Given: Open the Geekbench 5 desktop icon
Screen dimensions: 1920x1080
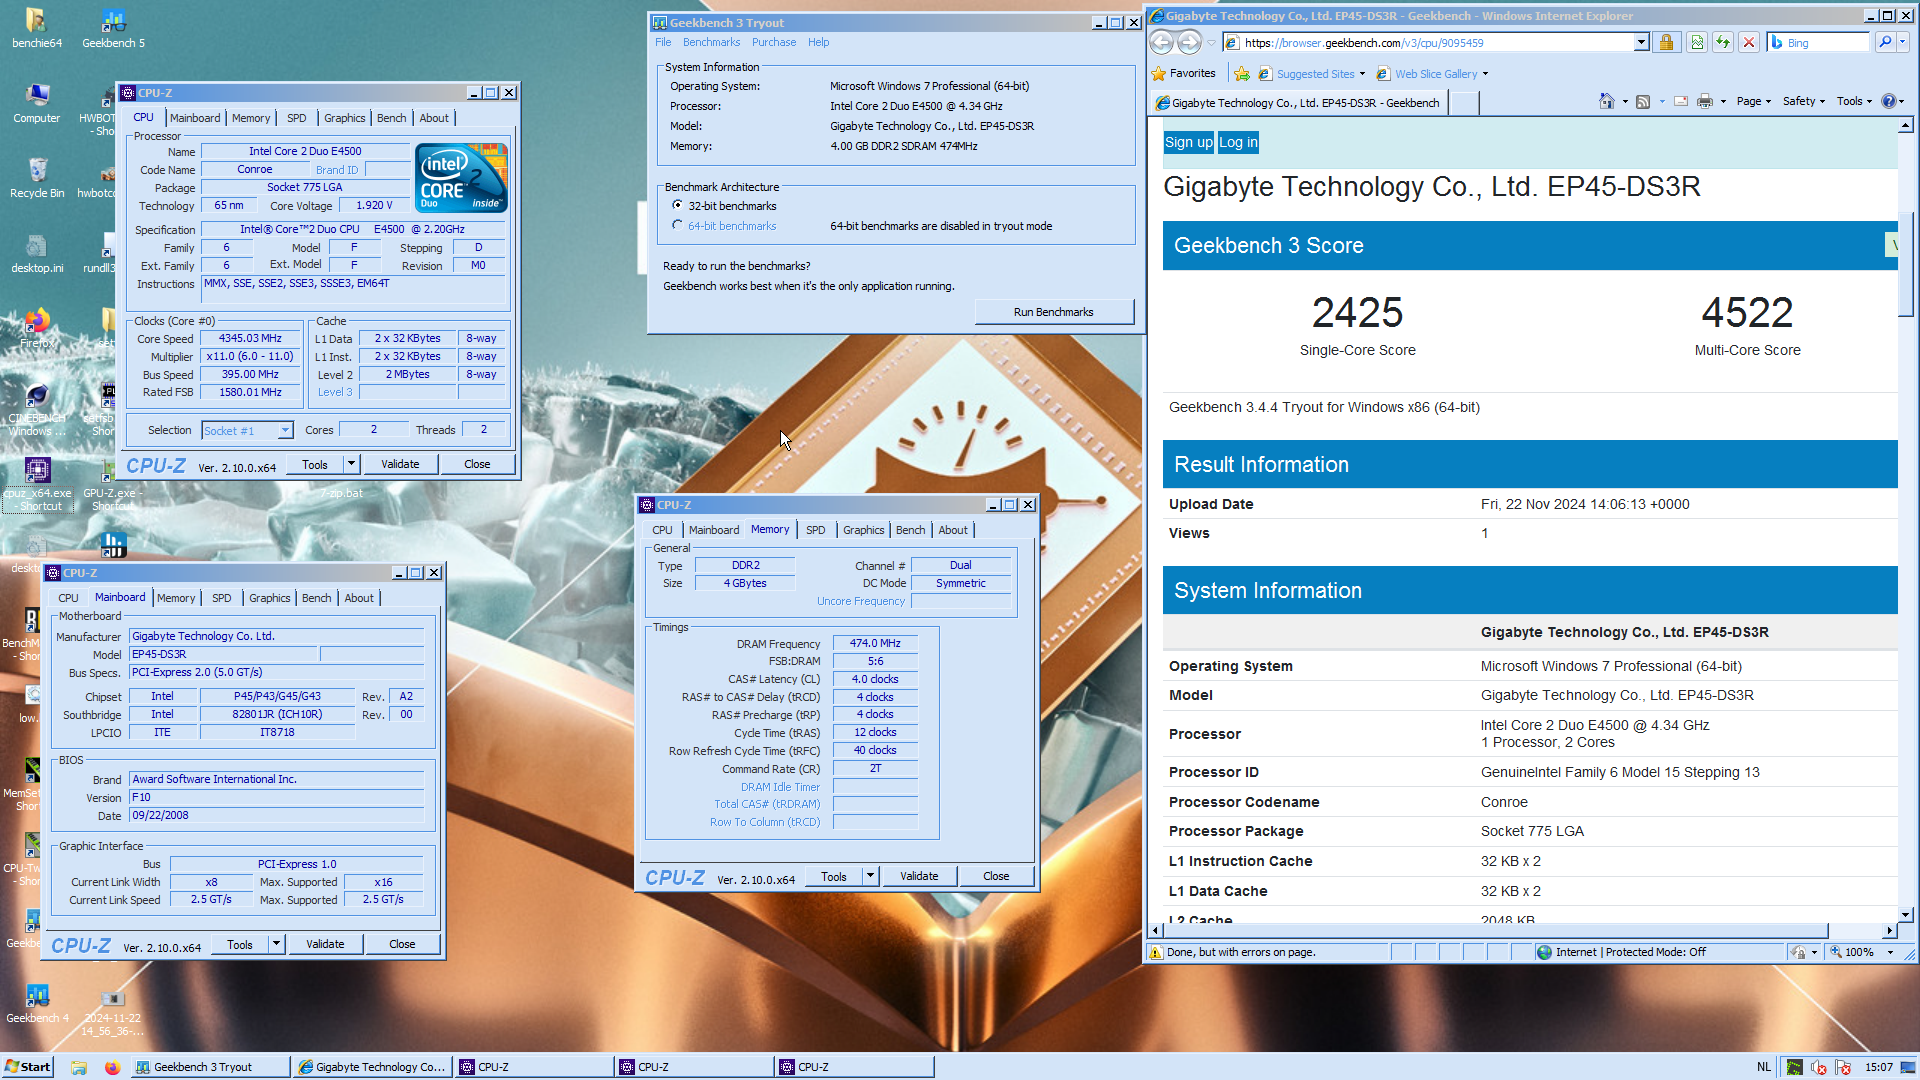Looking at the screenshot, I should [113, 28].
